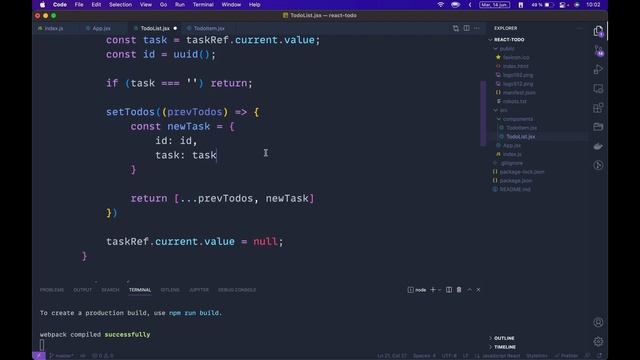Image resolution: width=640 pixels, height=360 pixels.
Task: Switch to the index.js editor tab
Action: [x=54, y=29]
